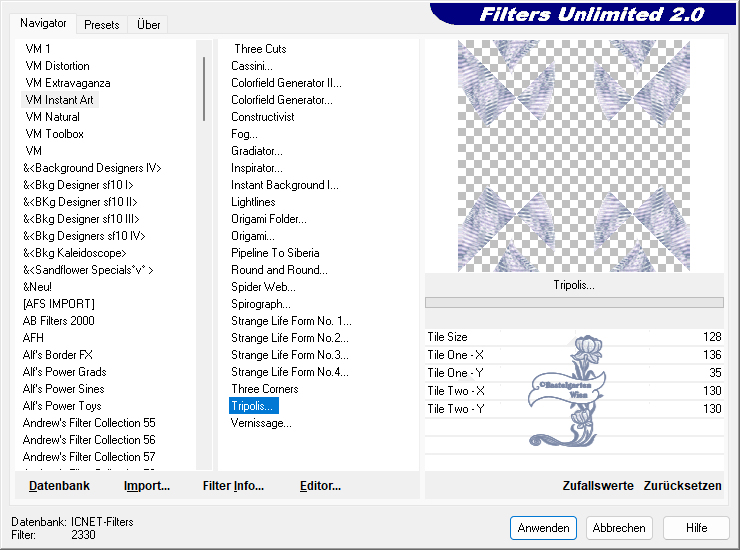The width and height of the screenshot is (740, 550).
Task: Reset settings with Zurücksetzen
Action: [x=682, y=486]
